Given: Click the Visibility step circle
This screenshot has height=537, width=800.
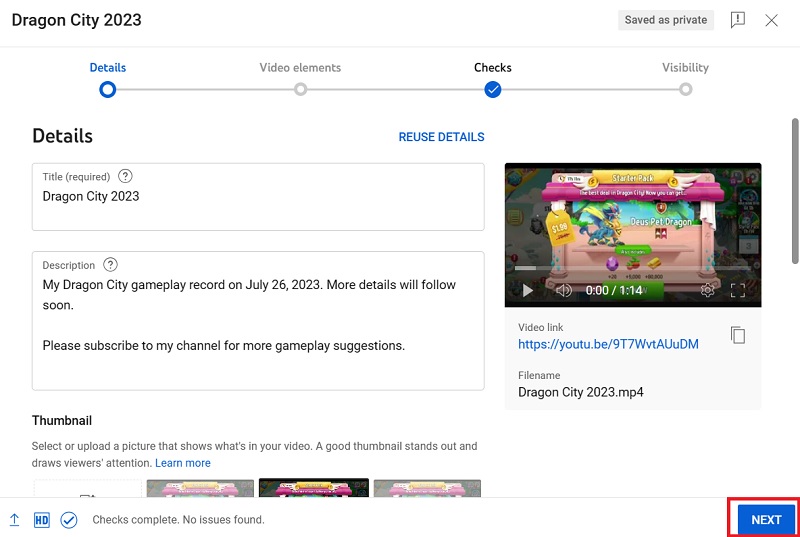Looking at the screenshot, I should point(686,90).
